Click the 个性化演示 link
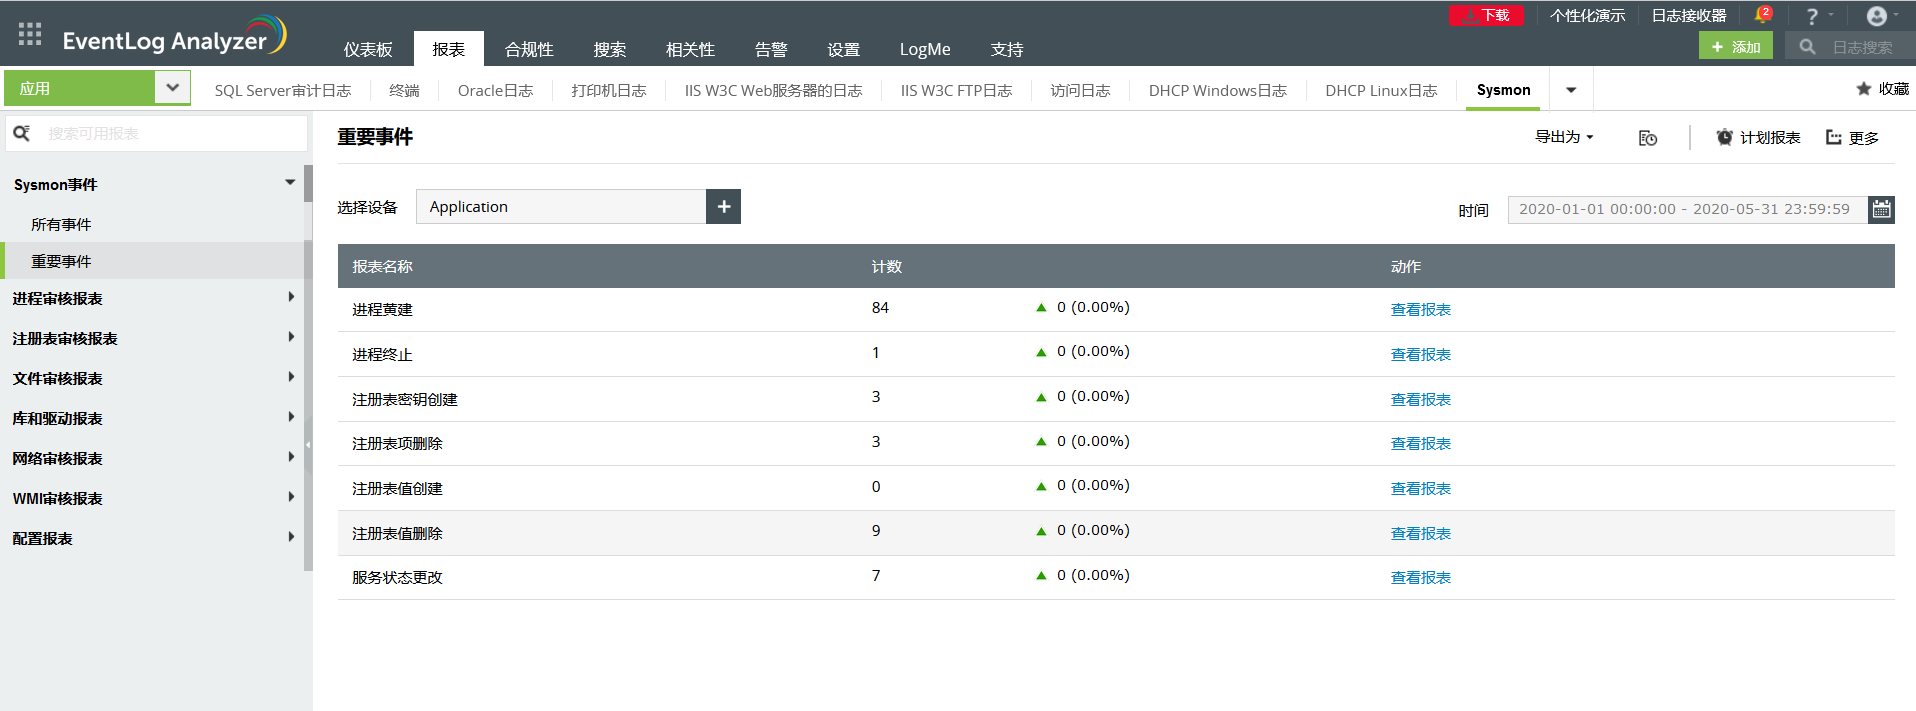This screenshot has width=1916, height=711. pyautogui.click(x=1587, y=16)
